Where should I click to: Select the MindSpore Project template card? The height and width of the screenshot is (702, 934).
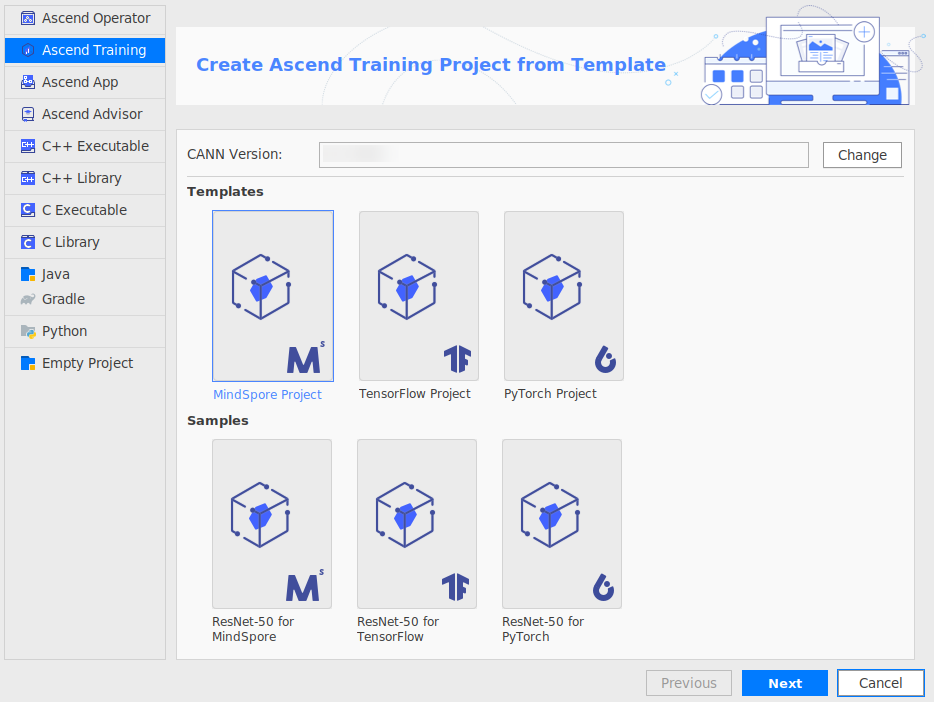coord(273,296)
